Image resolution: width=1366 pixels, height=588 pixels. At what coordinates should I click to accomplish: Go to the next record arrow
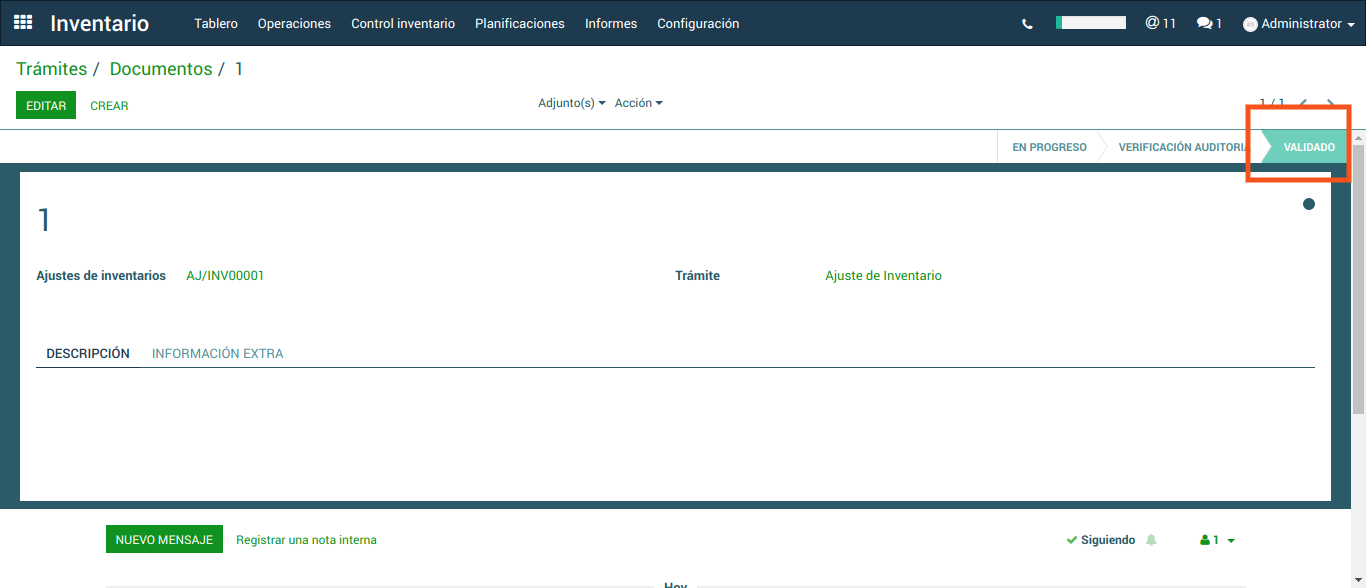click(1330, 103)
